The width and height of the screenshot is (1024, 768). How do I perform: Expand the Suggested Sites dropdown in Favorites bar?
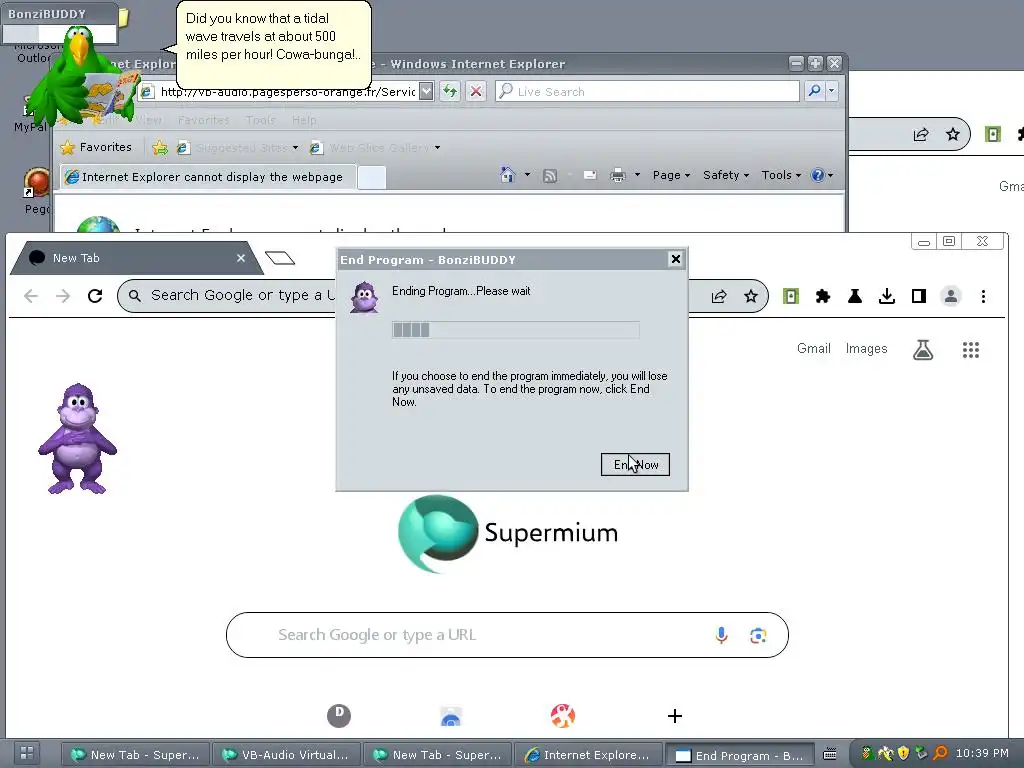coord(296,148)
